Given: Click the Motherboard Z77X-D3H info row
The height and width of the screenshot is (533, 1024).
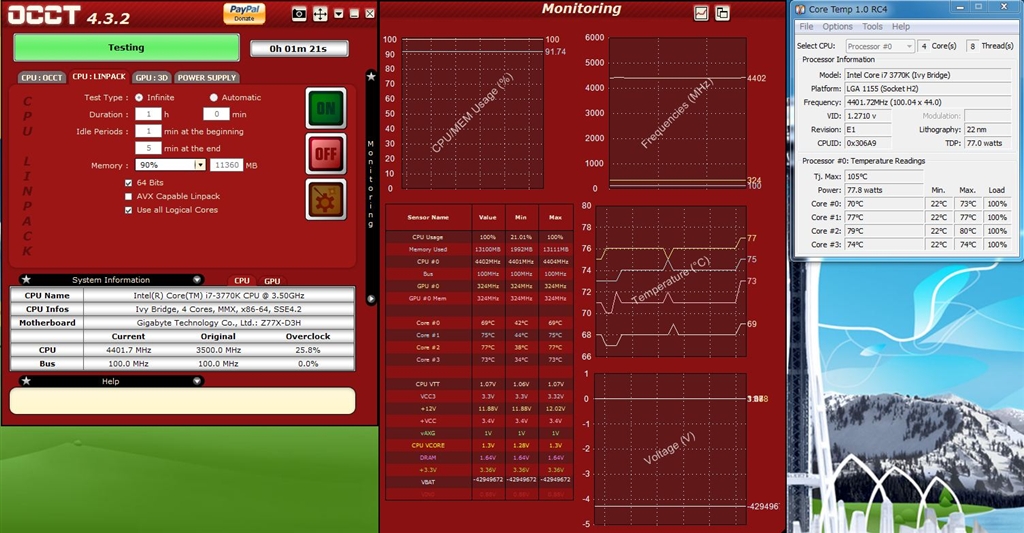Looking at the screenshot, I should (182, 323).
